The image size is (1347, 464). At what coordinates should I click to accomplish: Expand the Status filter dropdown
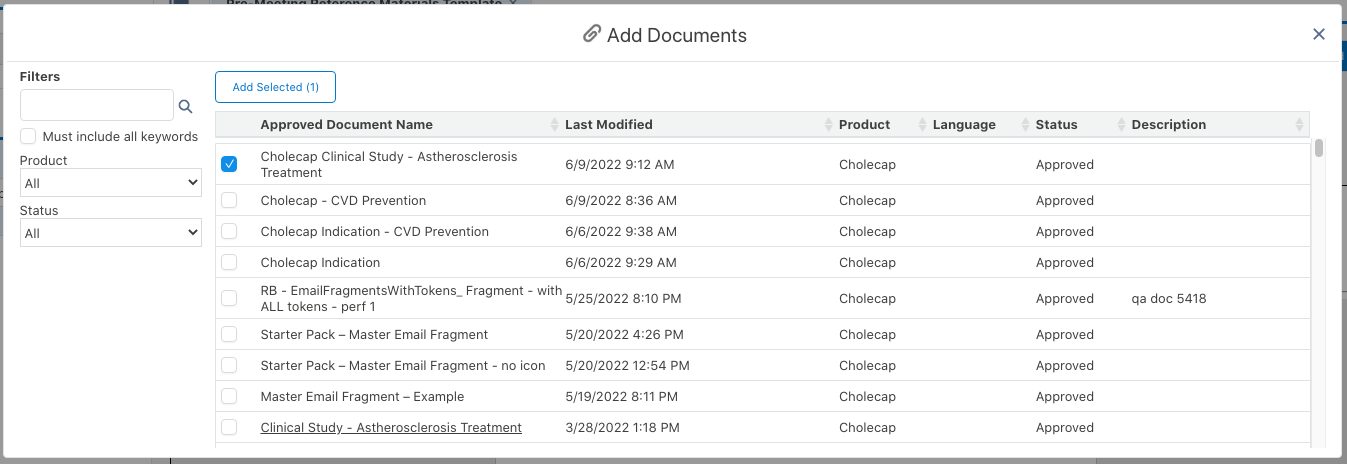(x=111, y=233)
